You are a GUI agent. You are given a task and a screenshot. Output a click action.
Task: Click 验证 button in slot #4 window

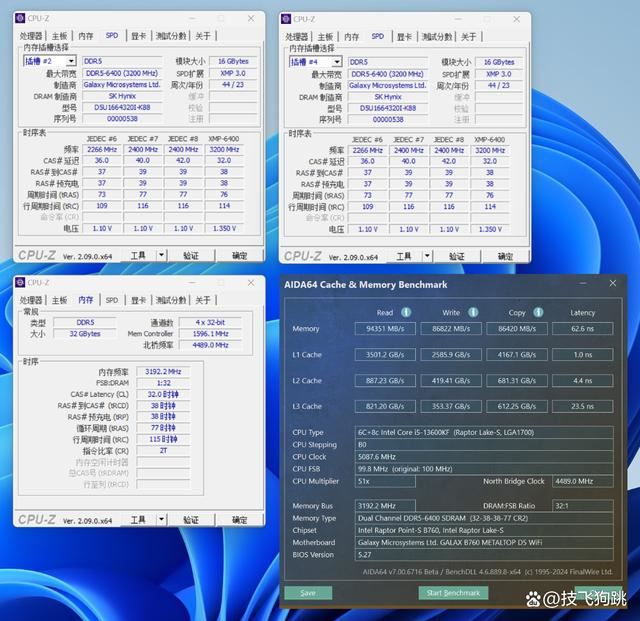coord(457,255)
